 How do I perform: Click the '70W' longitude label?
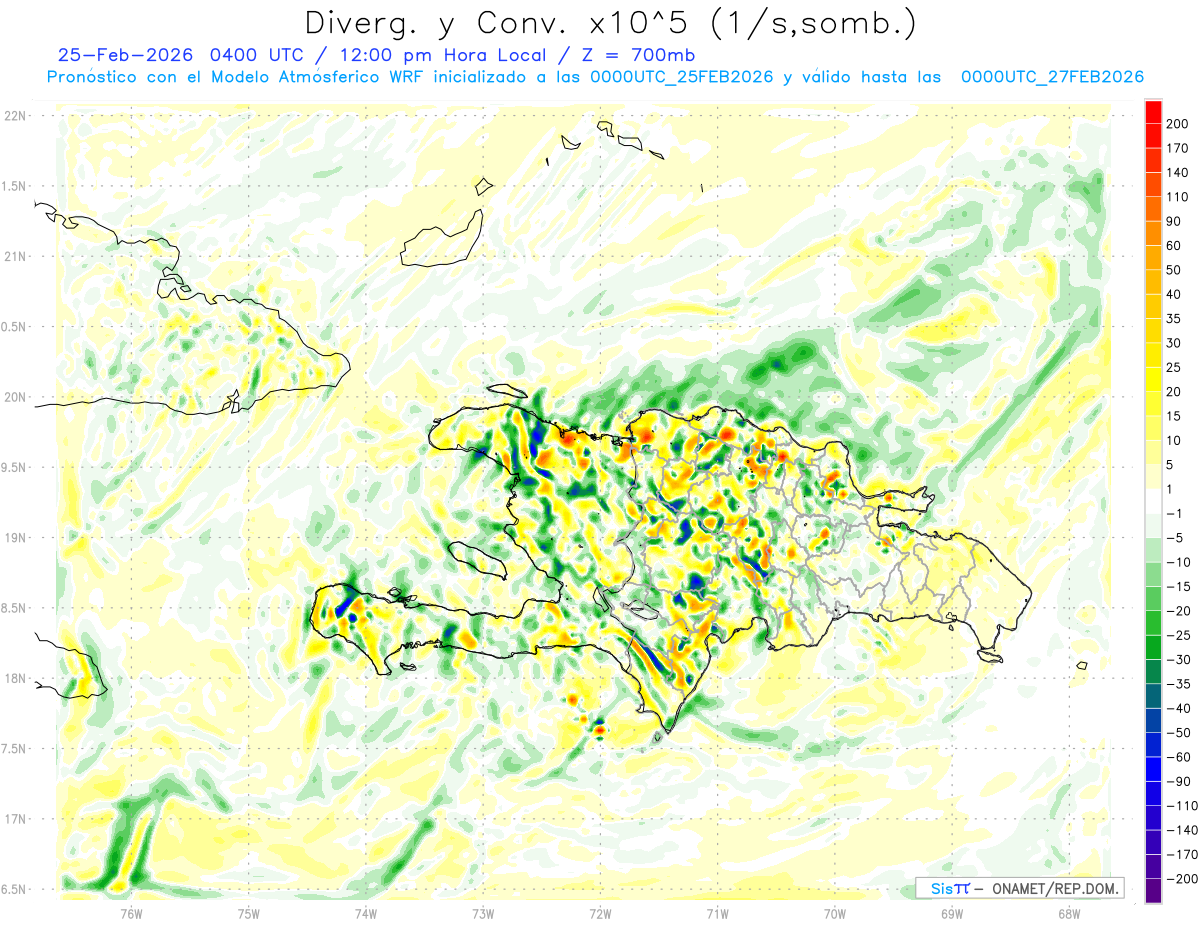click(x=834, y=913)
